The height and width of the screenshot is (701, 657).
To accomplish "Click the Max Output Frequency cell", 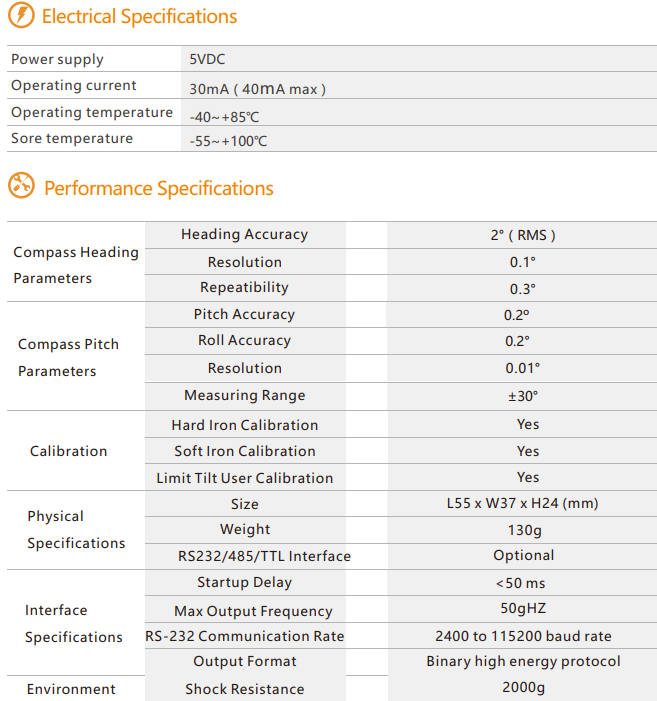I will tap(253, 611).
